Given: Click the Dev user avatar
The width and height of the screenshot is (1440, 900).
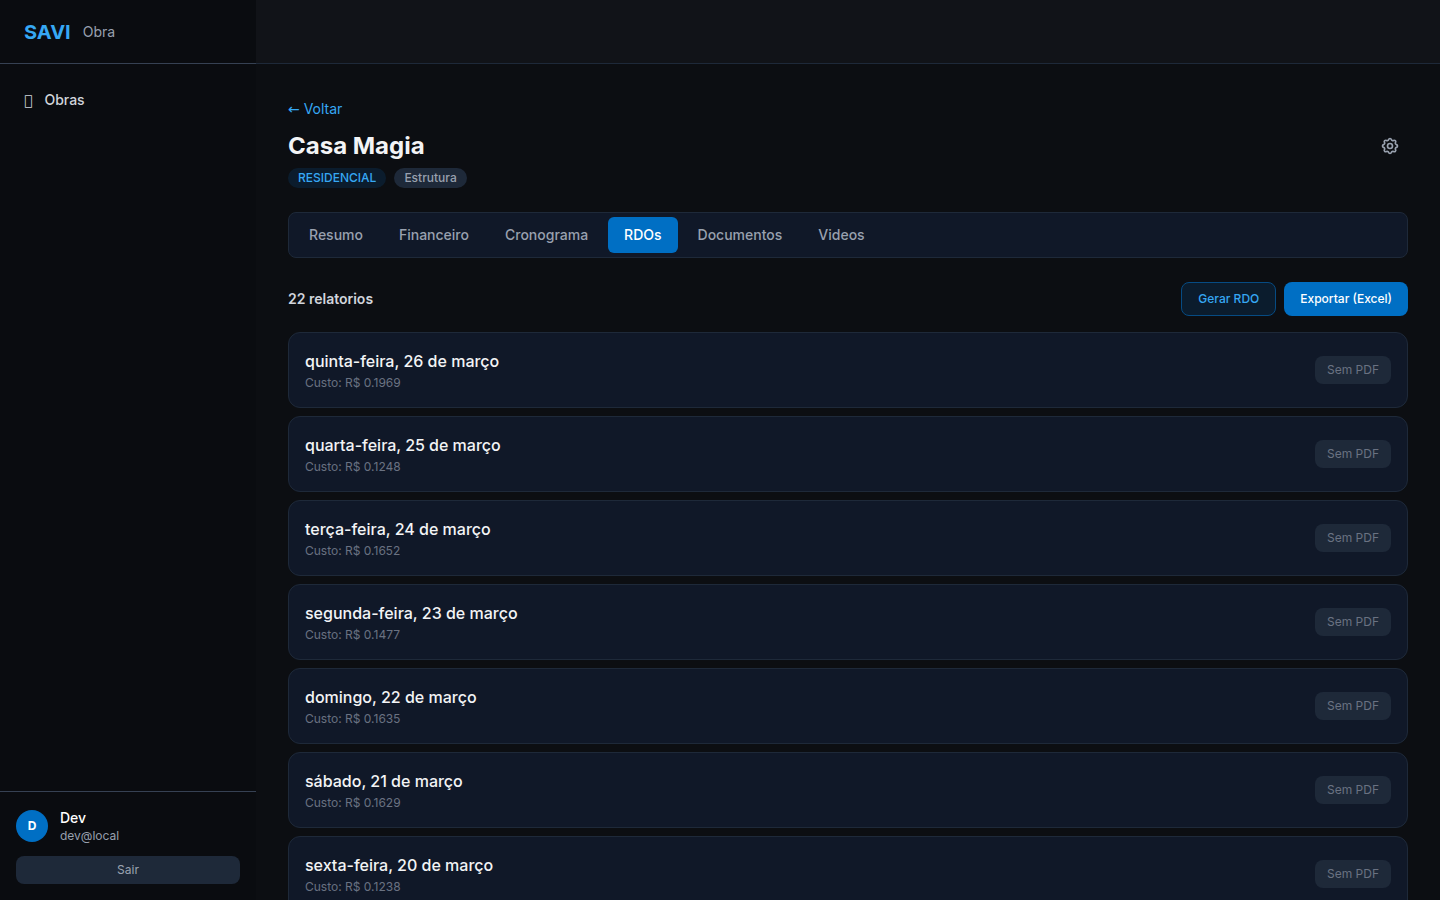Looking at the screenshot, I should 32,826.
